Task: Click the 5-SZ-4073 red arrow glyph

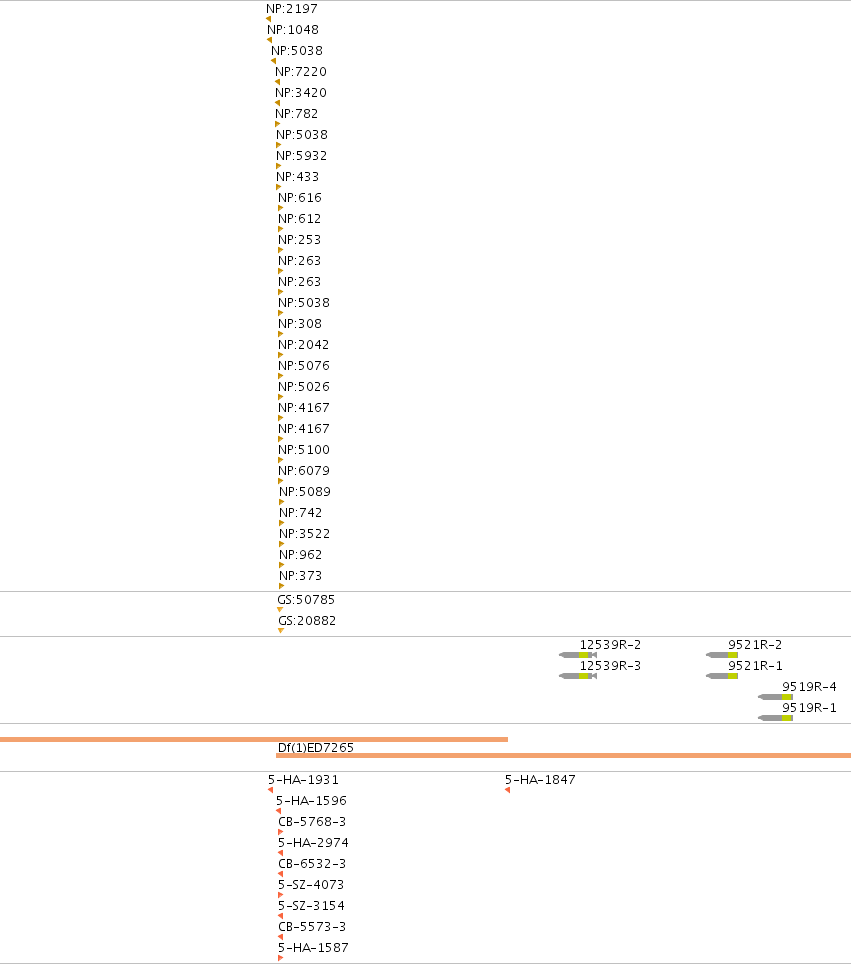Action: pyautogui.click(x=280, y=895)
